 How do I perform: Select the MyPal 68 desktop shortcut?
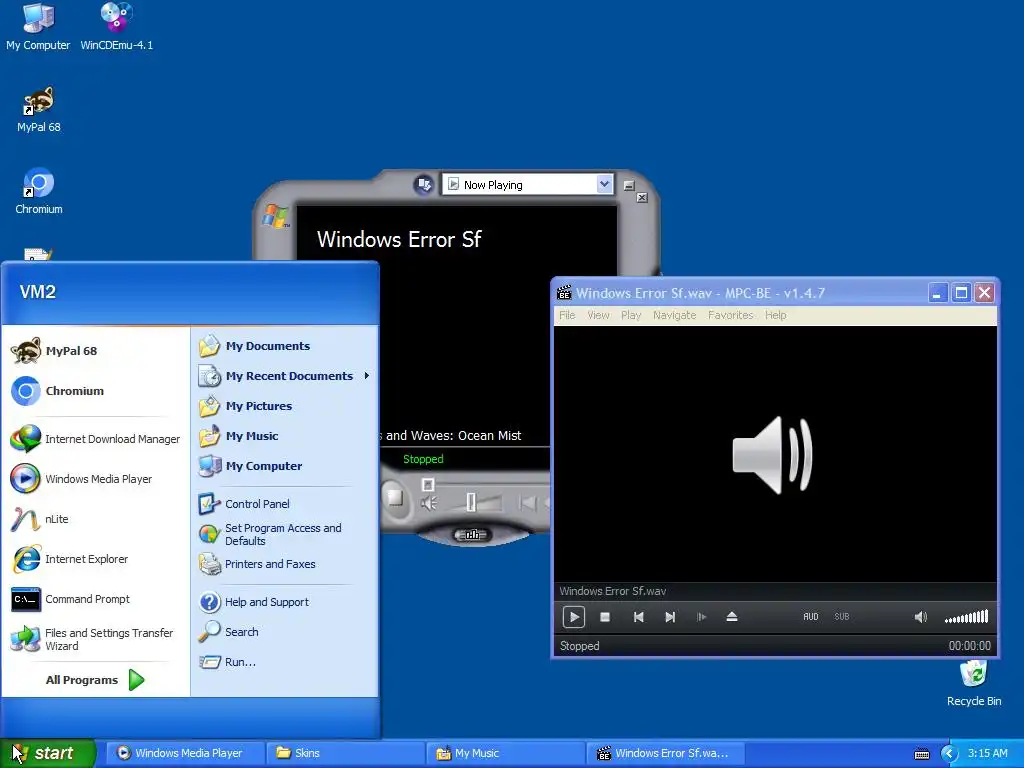pos(39,109)
